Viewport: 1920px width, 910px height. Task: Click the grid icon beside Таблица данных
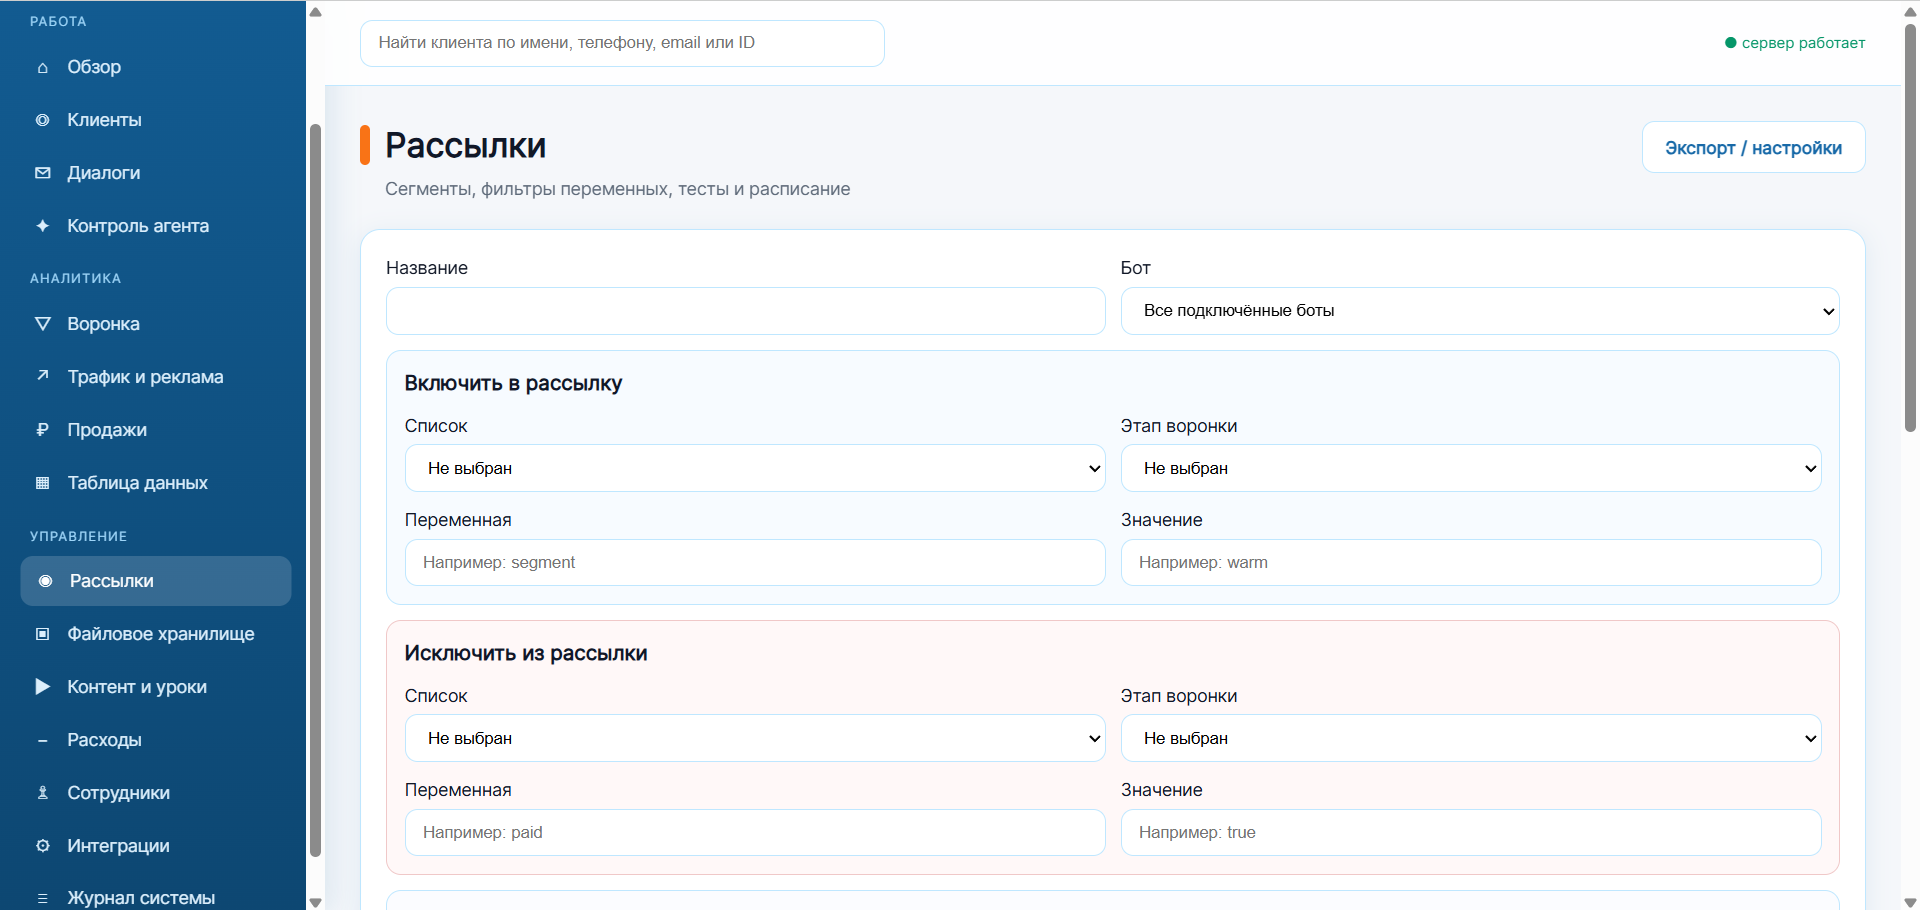pos(42,483)
